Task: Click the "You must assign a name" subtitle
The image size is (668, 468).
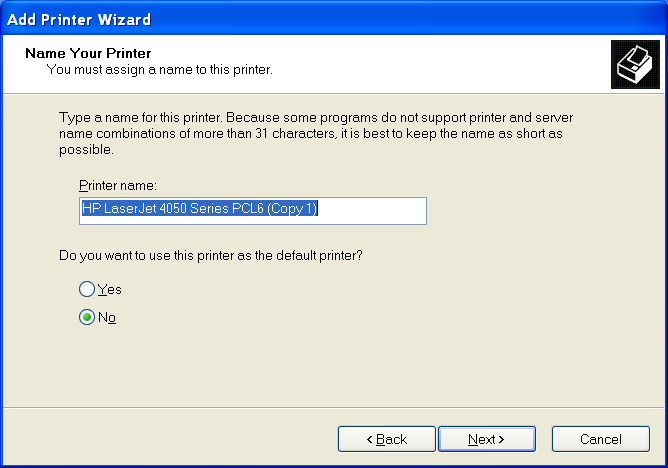Action: point(160,70)
